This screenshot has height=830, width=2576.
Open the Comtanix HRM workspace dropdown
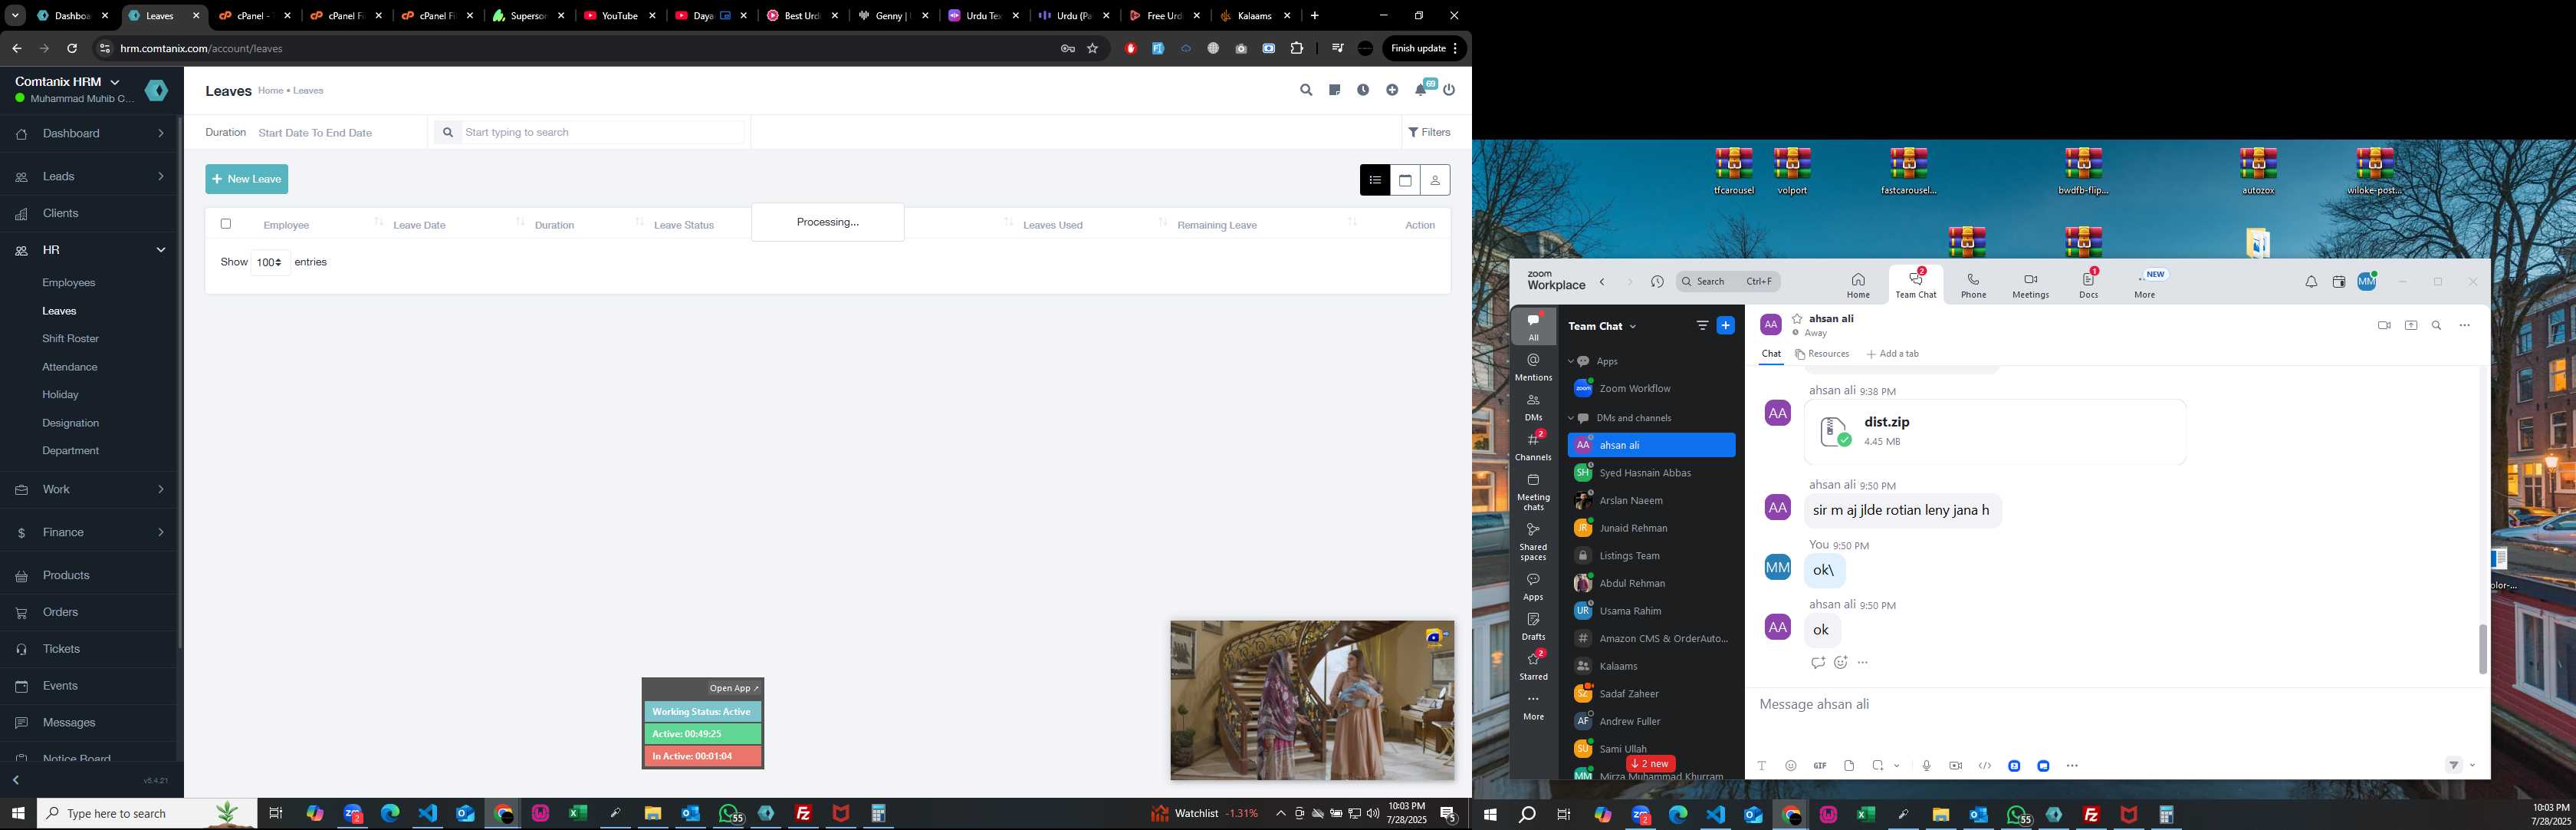pos(68,81)
